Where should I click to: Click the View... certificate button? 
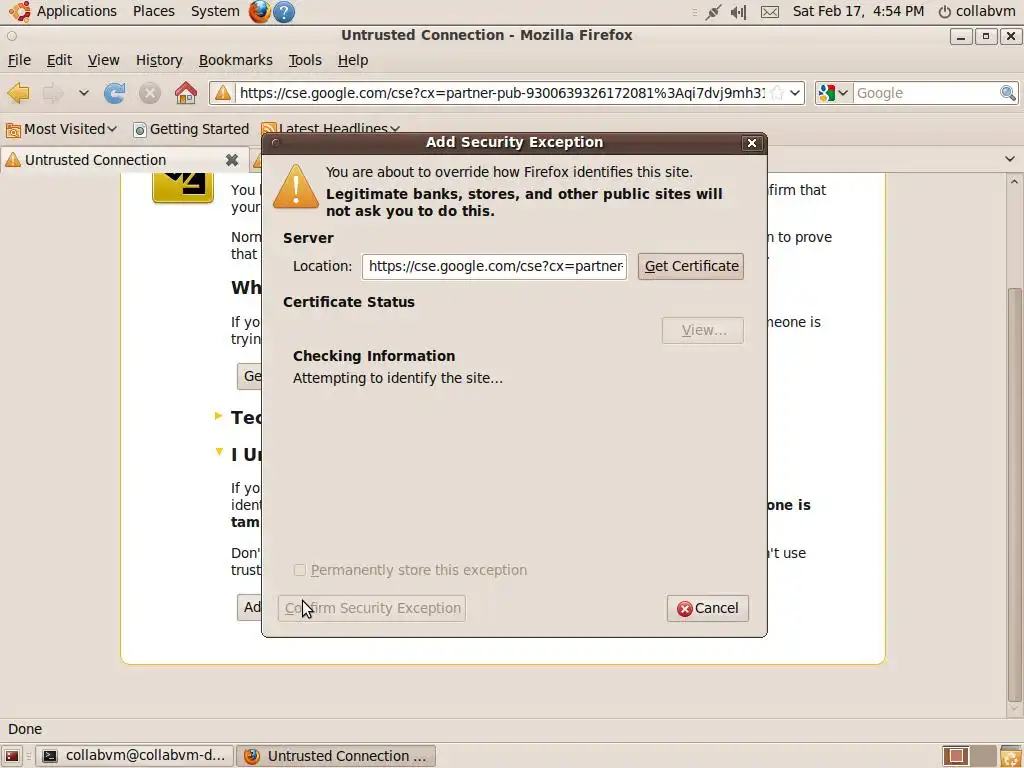703,330
